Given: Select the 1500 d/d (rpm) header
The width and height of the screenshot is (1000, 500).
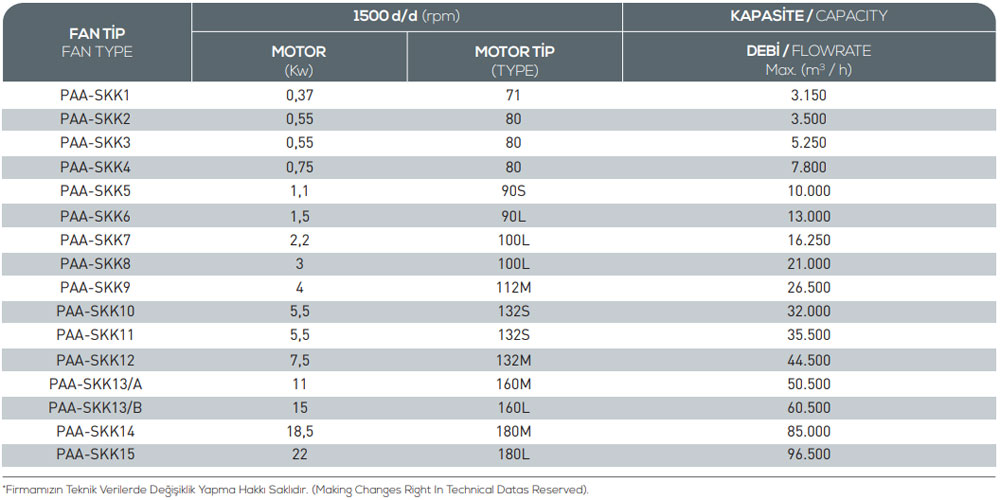Looking at the screenshot, I should pyautogui.click(x=407, y=17).
